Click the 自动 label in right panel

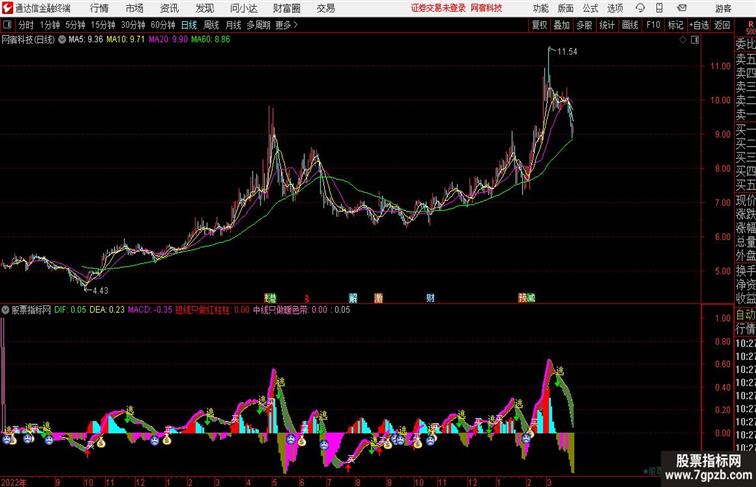coord(745,315)
